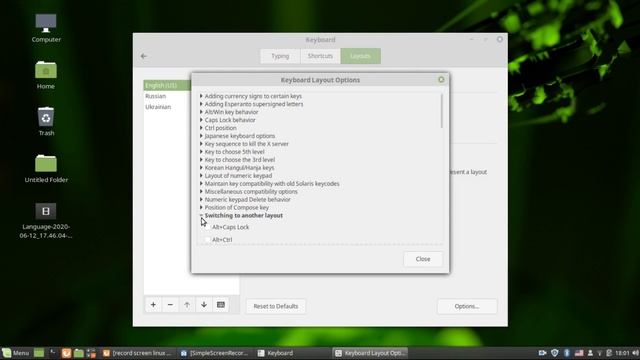
Task: Click Reset to Defaults button
Action: point(276,306)
